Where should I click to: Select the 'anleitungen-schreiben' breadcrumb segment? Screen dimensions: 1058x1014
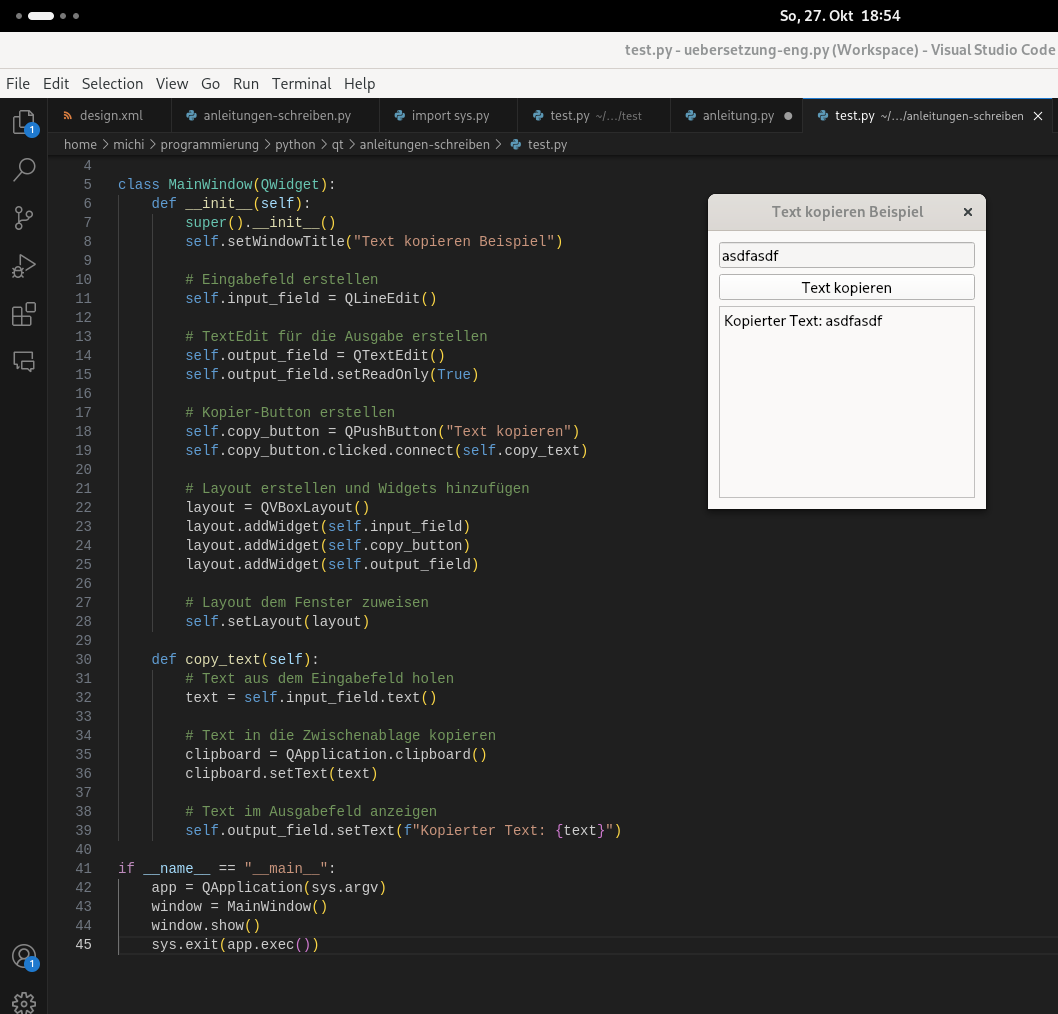(424, 144)
